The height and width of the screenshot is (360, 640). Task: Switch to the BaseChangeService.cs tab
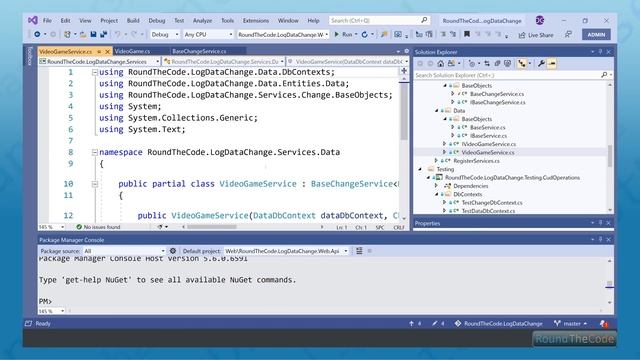coord(199,51)
